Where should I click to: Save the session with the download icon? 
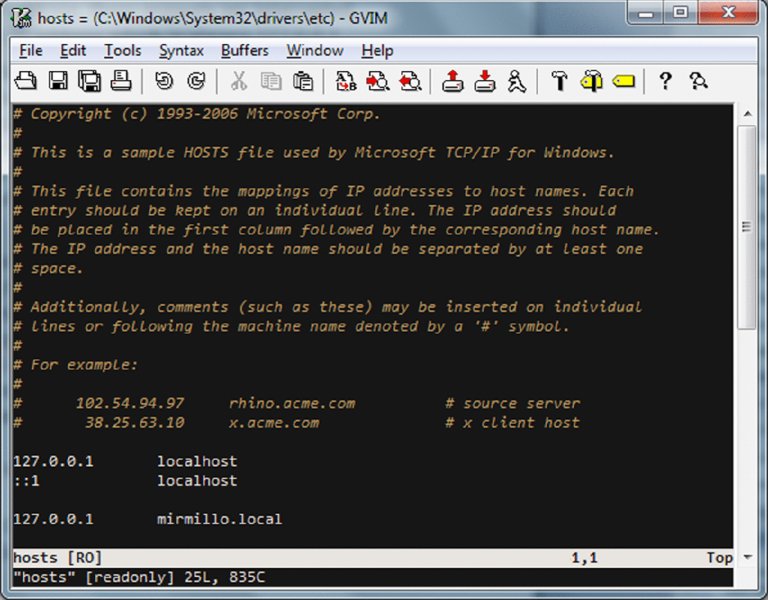484,81
